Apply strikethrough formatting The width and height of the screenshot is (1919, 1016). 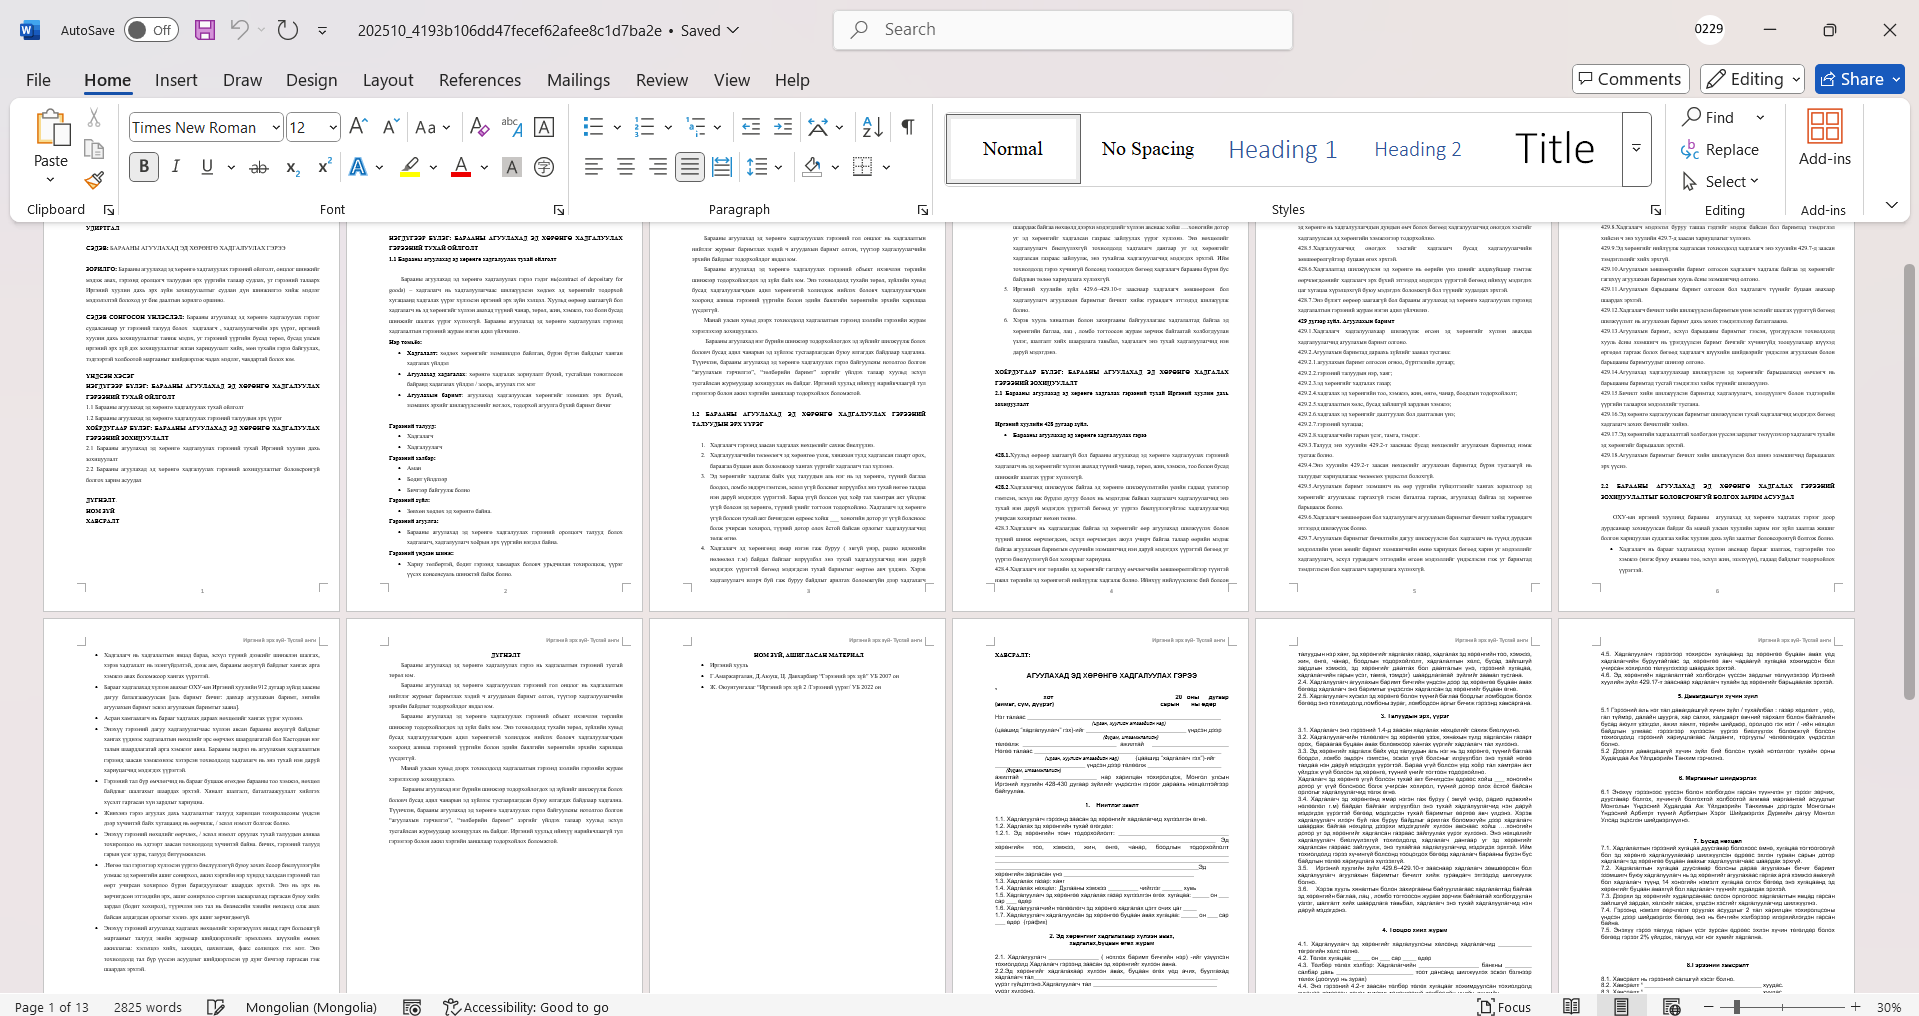coord(259,167)
